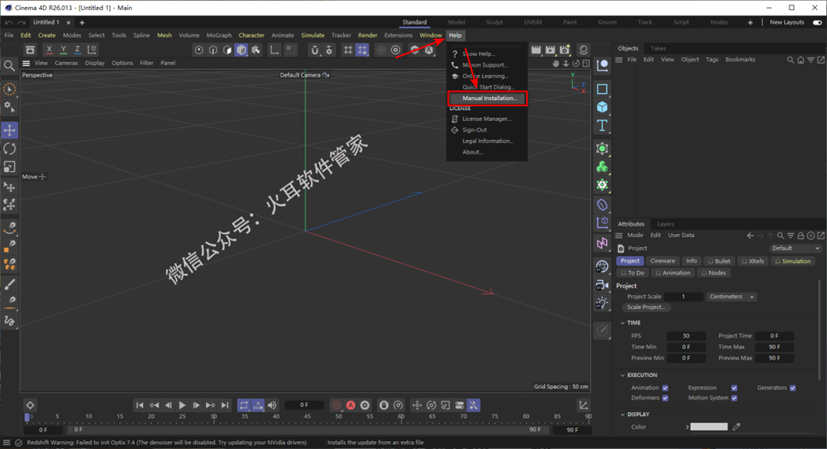
Task: Select the Live Selection tool
Action: click(9, 89)
